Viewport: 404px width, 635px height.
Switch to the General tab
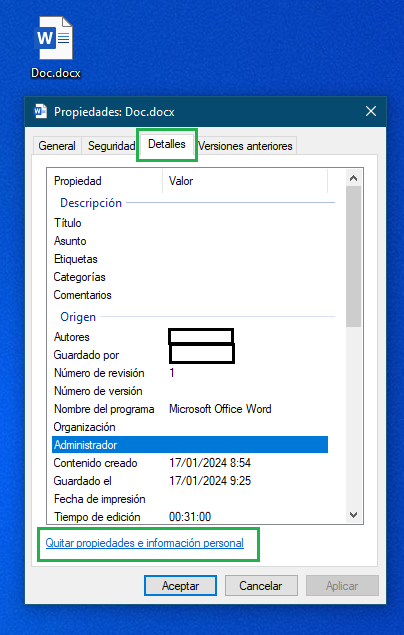57,146
